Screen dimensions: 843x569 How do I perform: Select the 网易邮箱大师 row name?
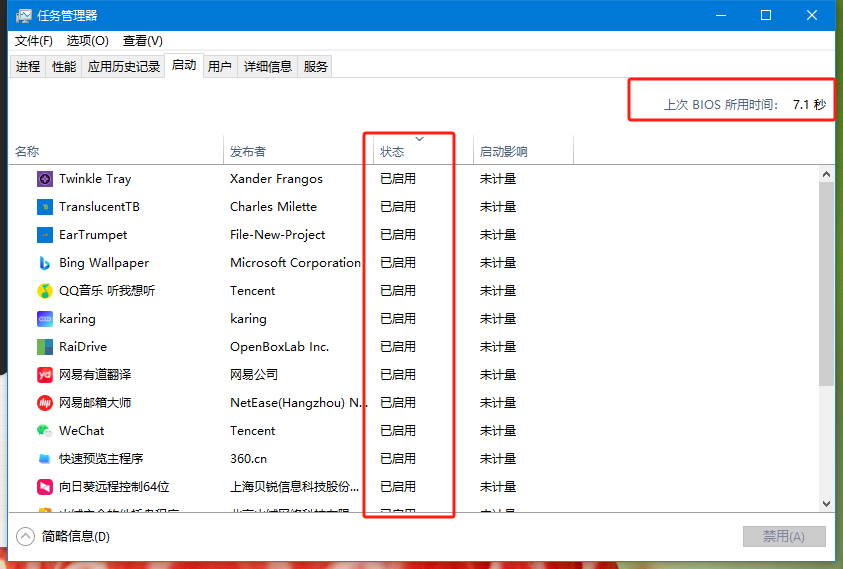click(x=95, y=402)
